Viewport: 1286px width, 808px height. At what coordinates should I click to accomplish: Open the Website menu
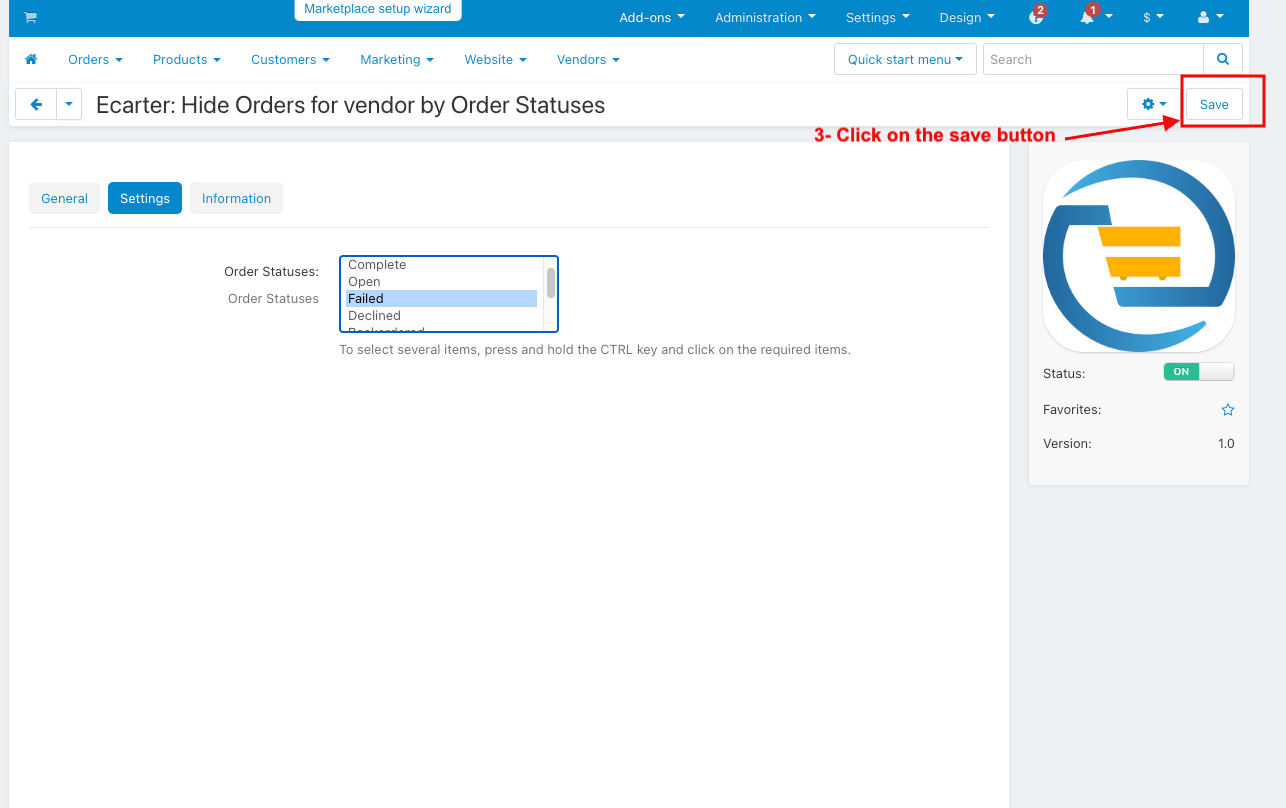(x=495, y=59)
